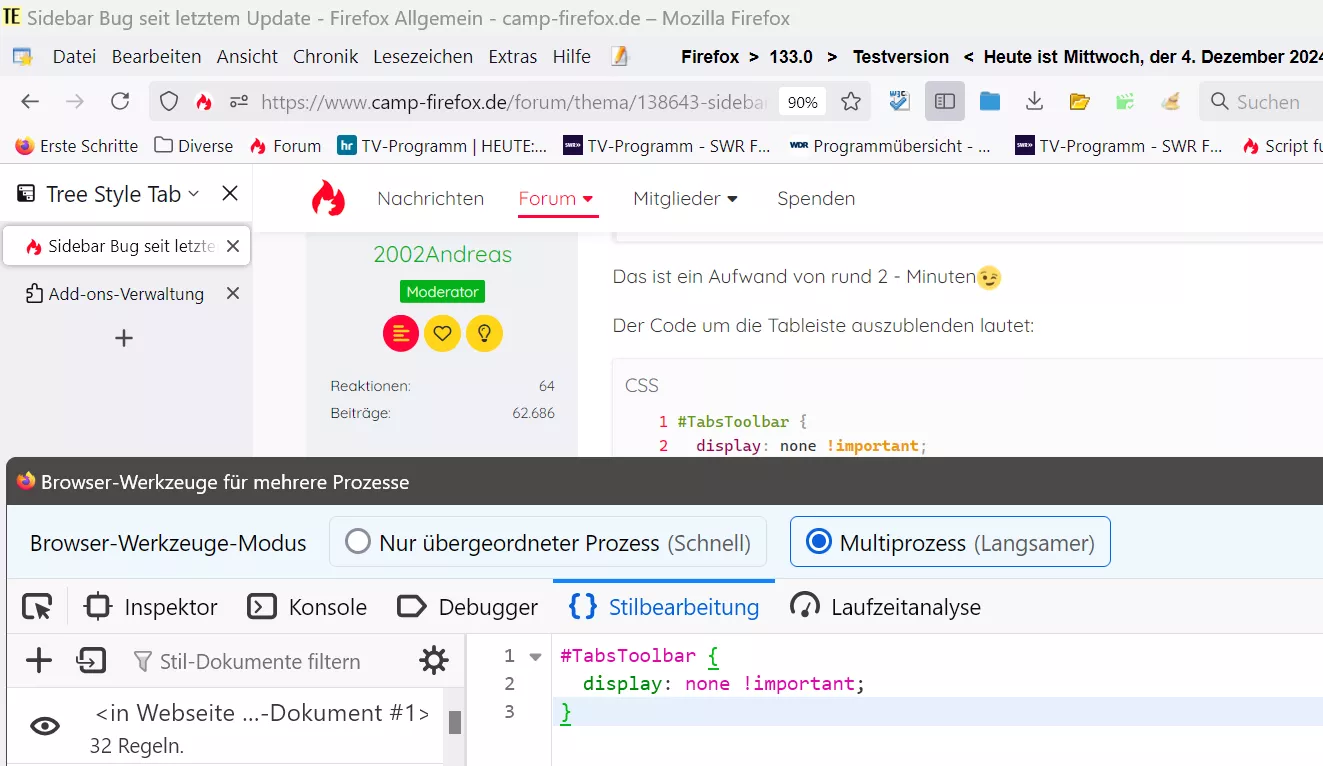Screen dimensions: 1323x766
Task: Switch to the Konsole tab
Action: (308, 607)
